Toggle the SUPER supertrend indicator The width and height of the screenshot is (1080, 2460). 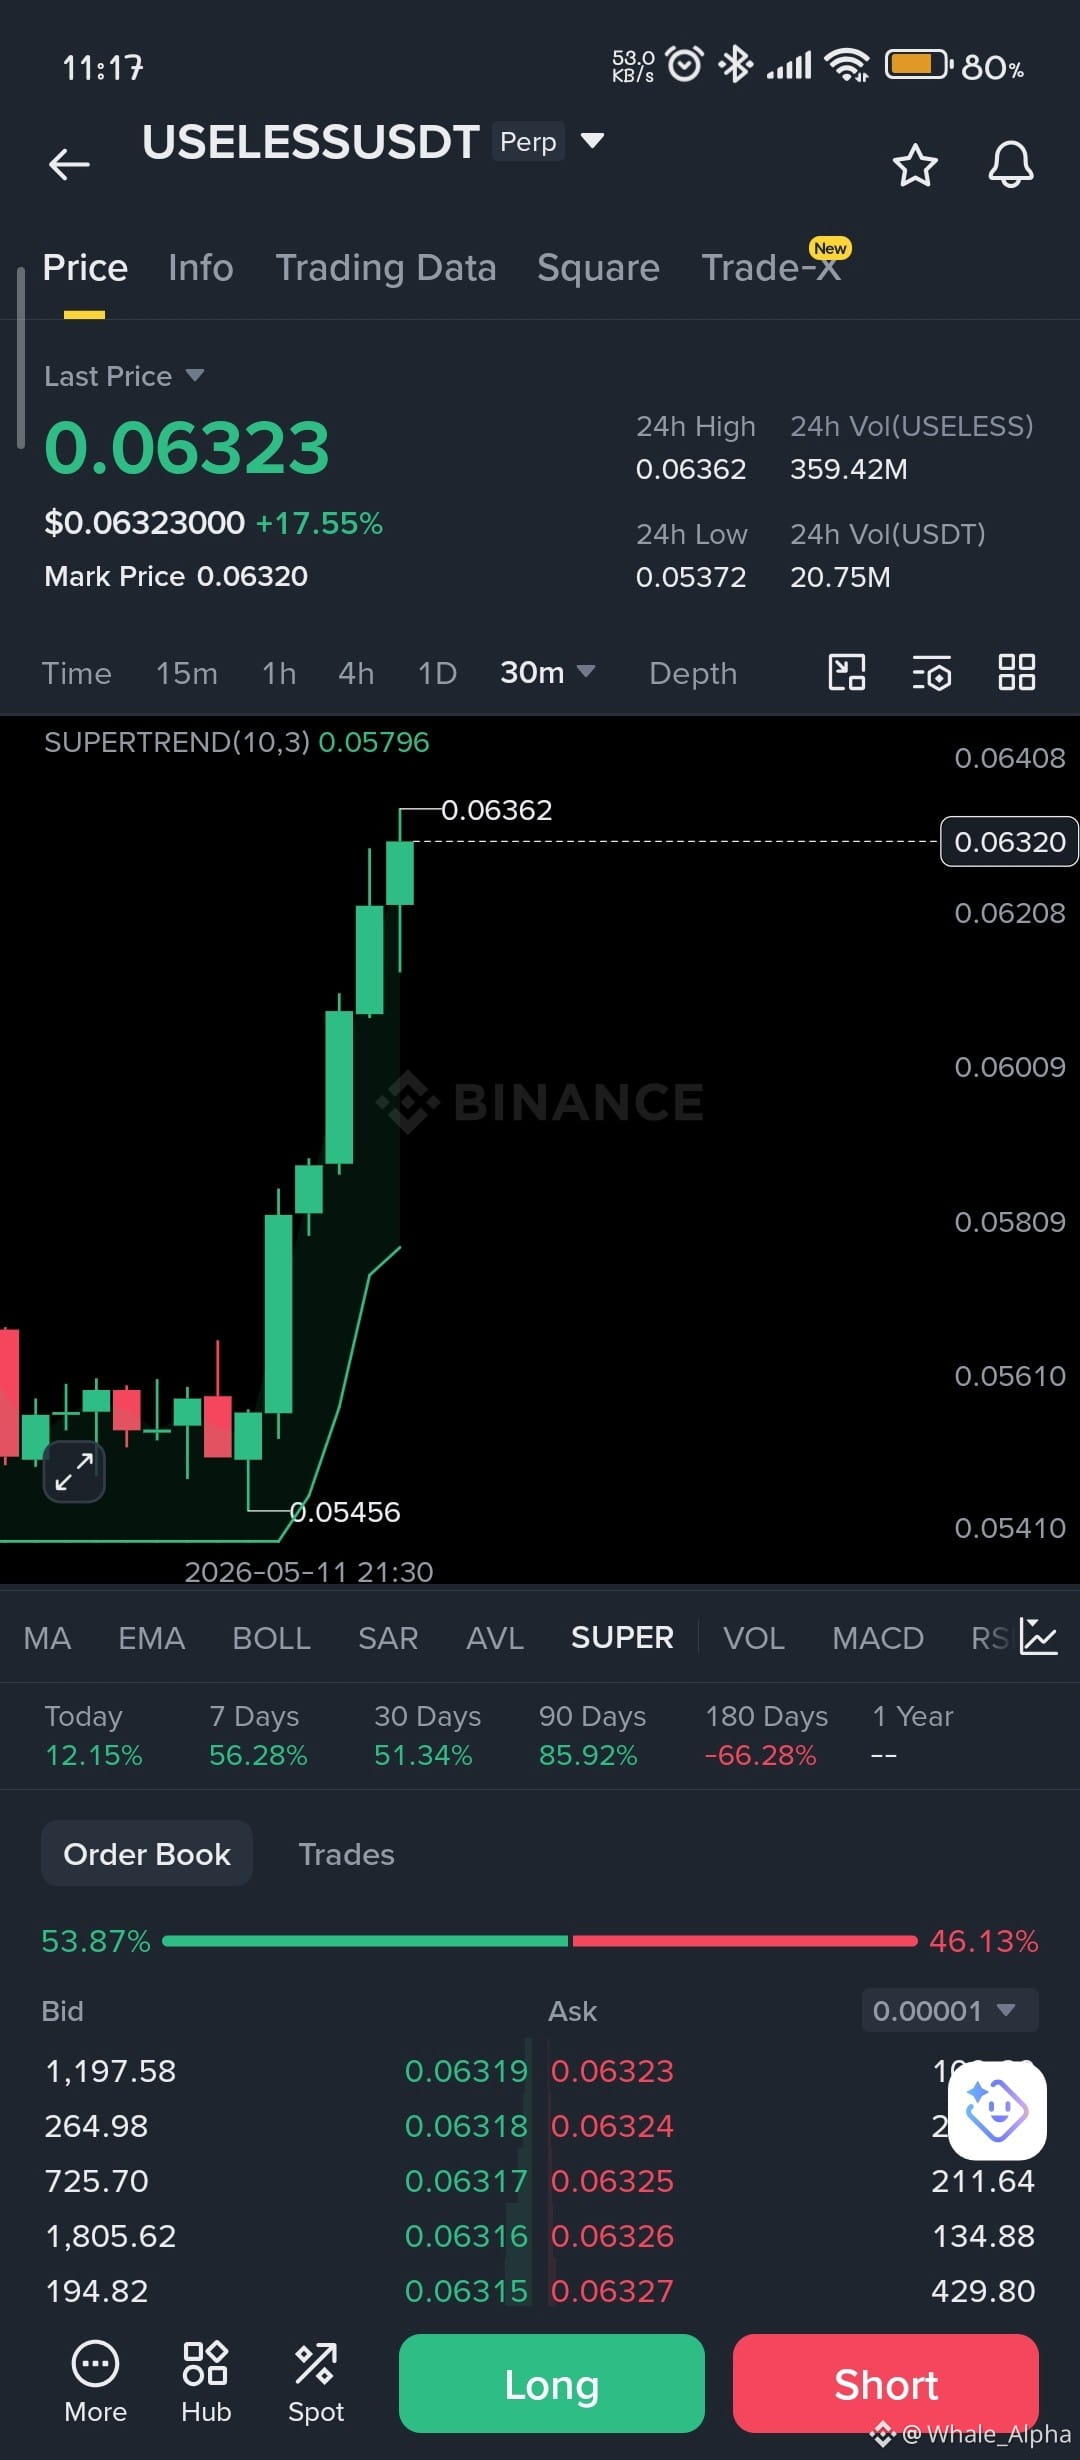(x=622, y=1638)
